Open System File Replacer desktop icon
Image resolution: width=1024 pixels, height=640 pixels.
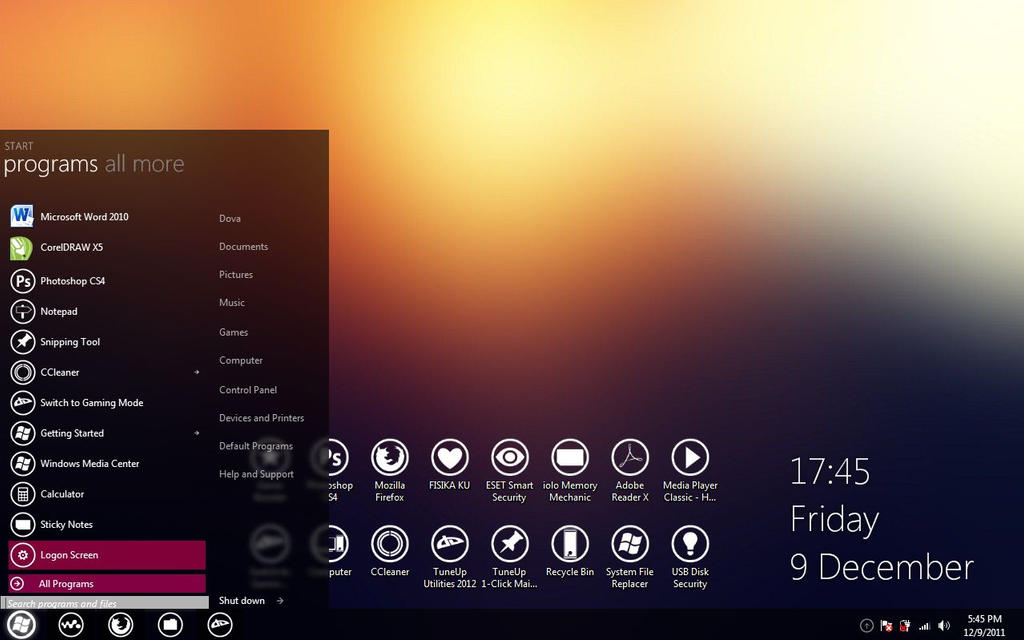pyautogui.click(x=630, y=557)
